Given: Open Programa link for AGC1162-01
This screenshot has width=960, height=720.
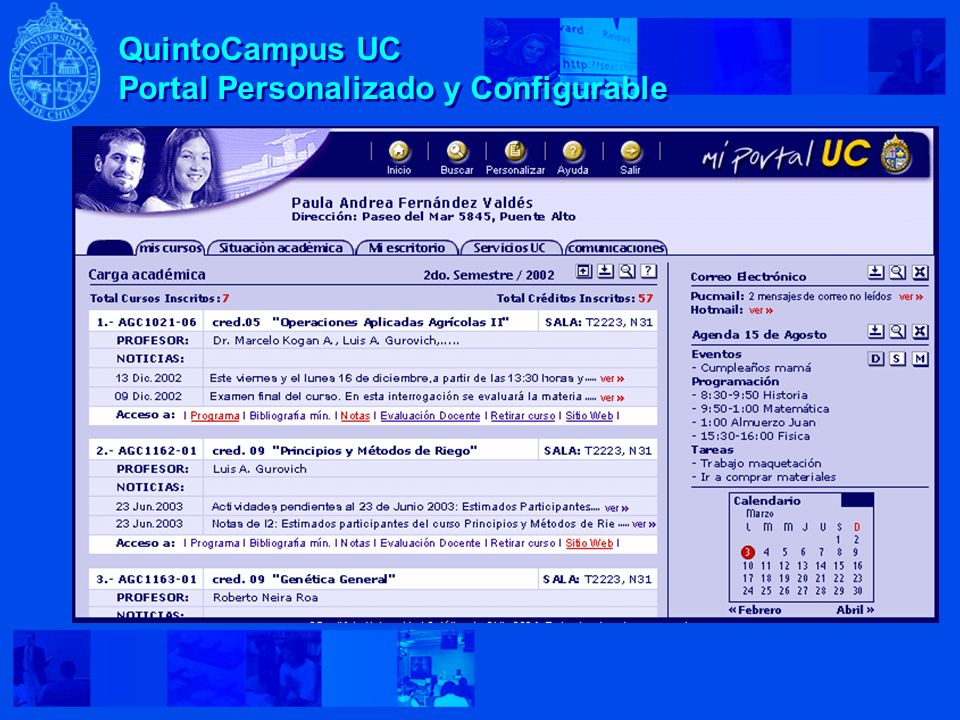Looking at the screenshot, I should [215, 543].
